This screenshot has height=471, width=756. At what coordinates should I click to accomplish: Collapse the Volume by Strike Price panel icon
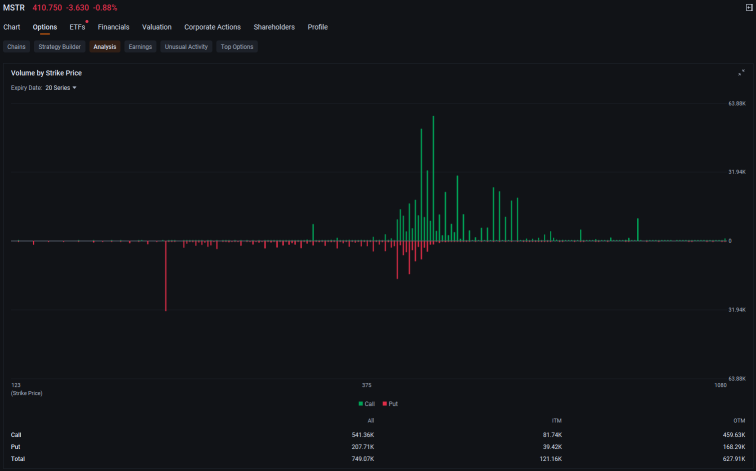[x=741, y=73]
